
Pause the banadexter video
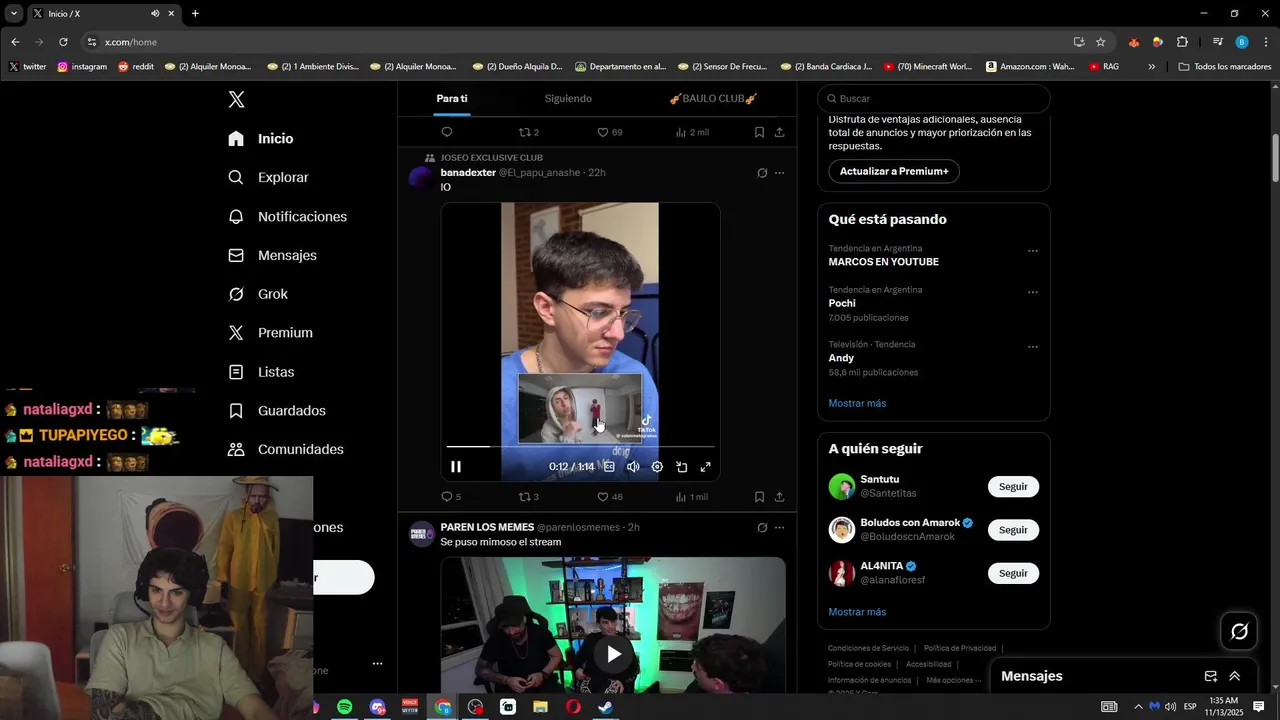coord(456,467)
